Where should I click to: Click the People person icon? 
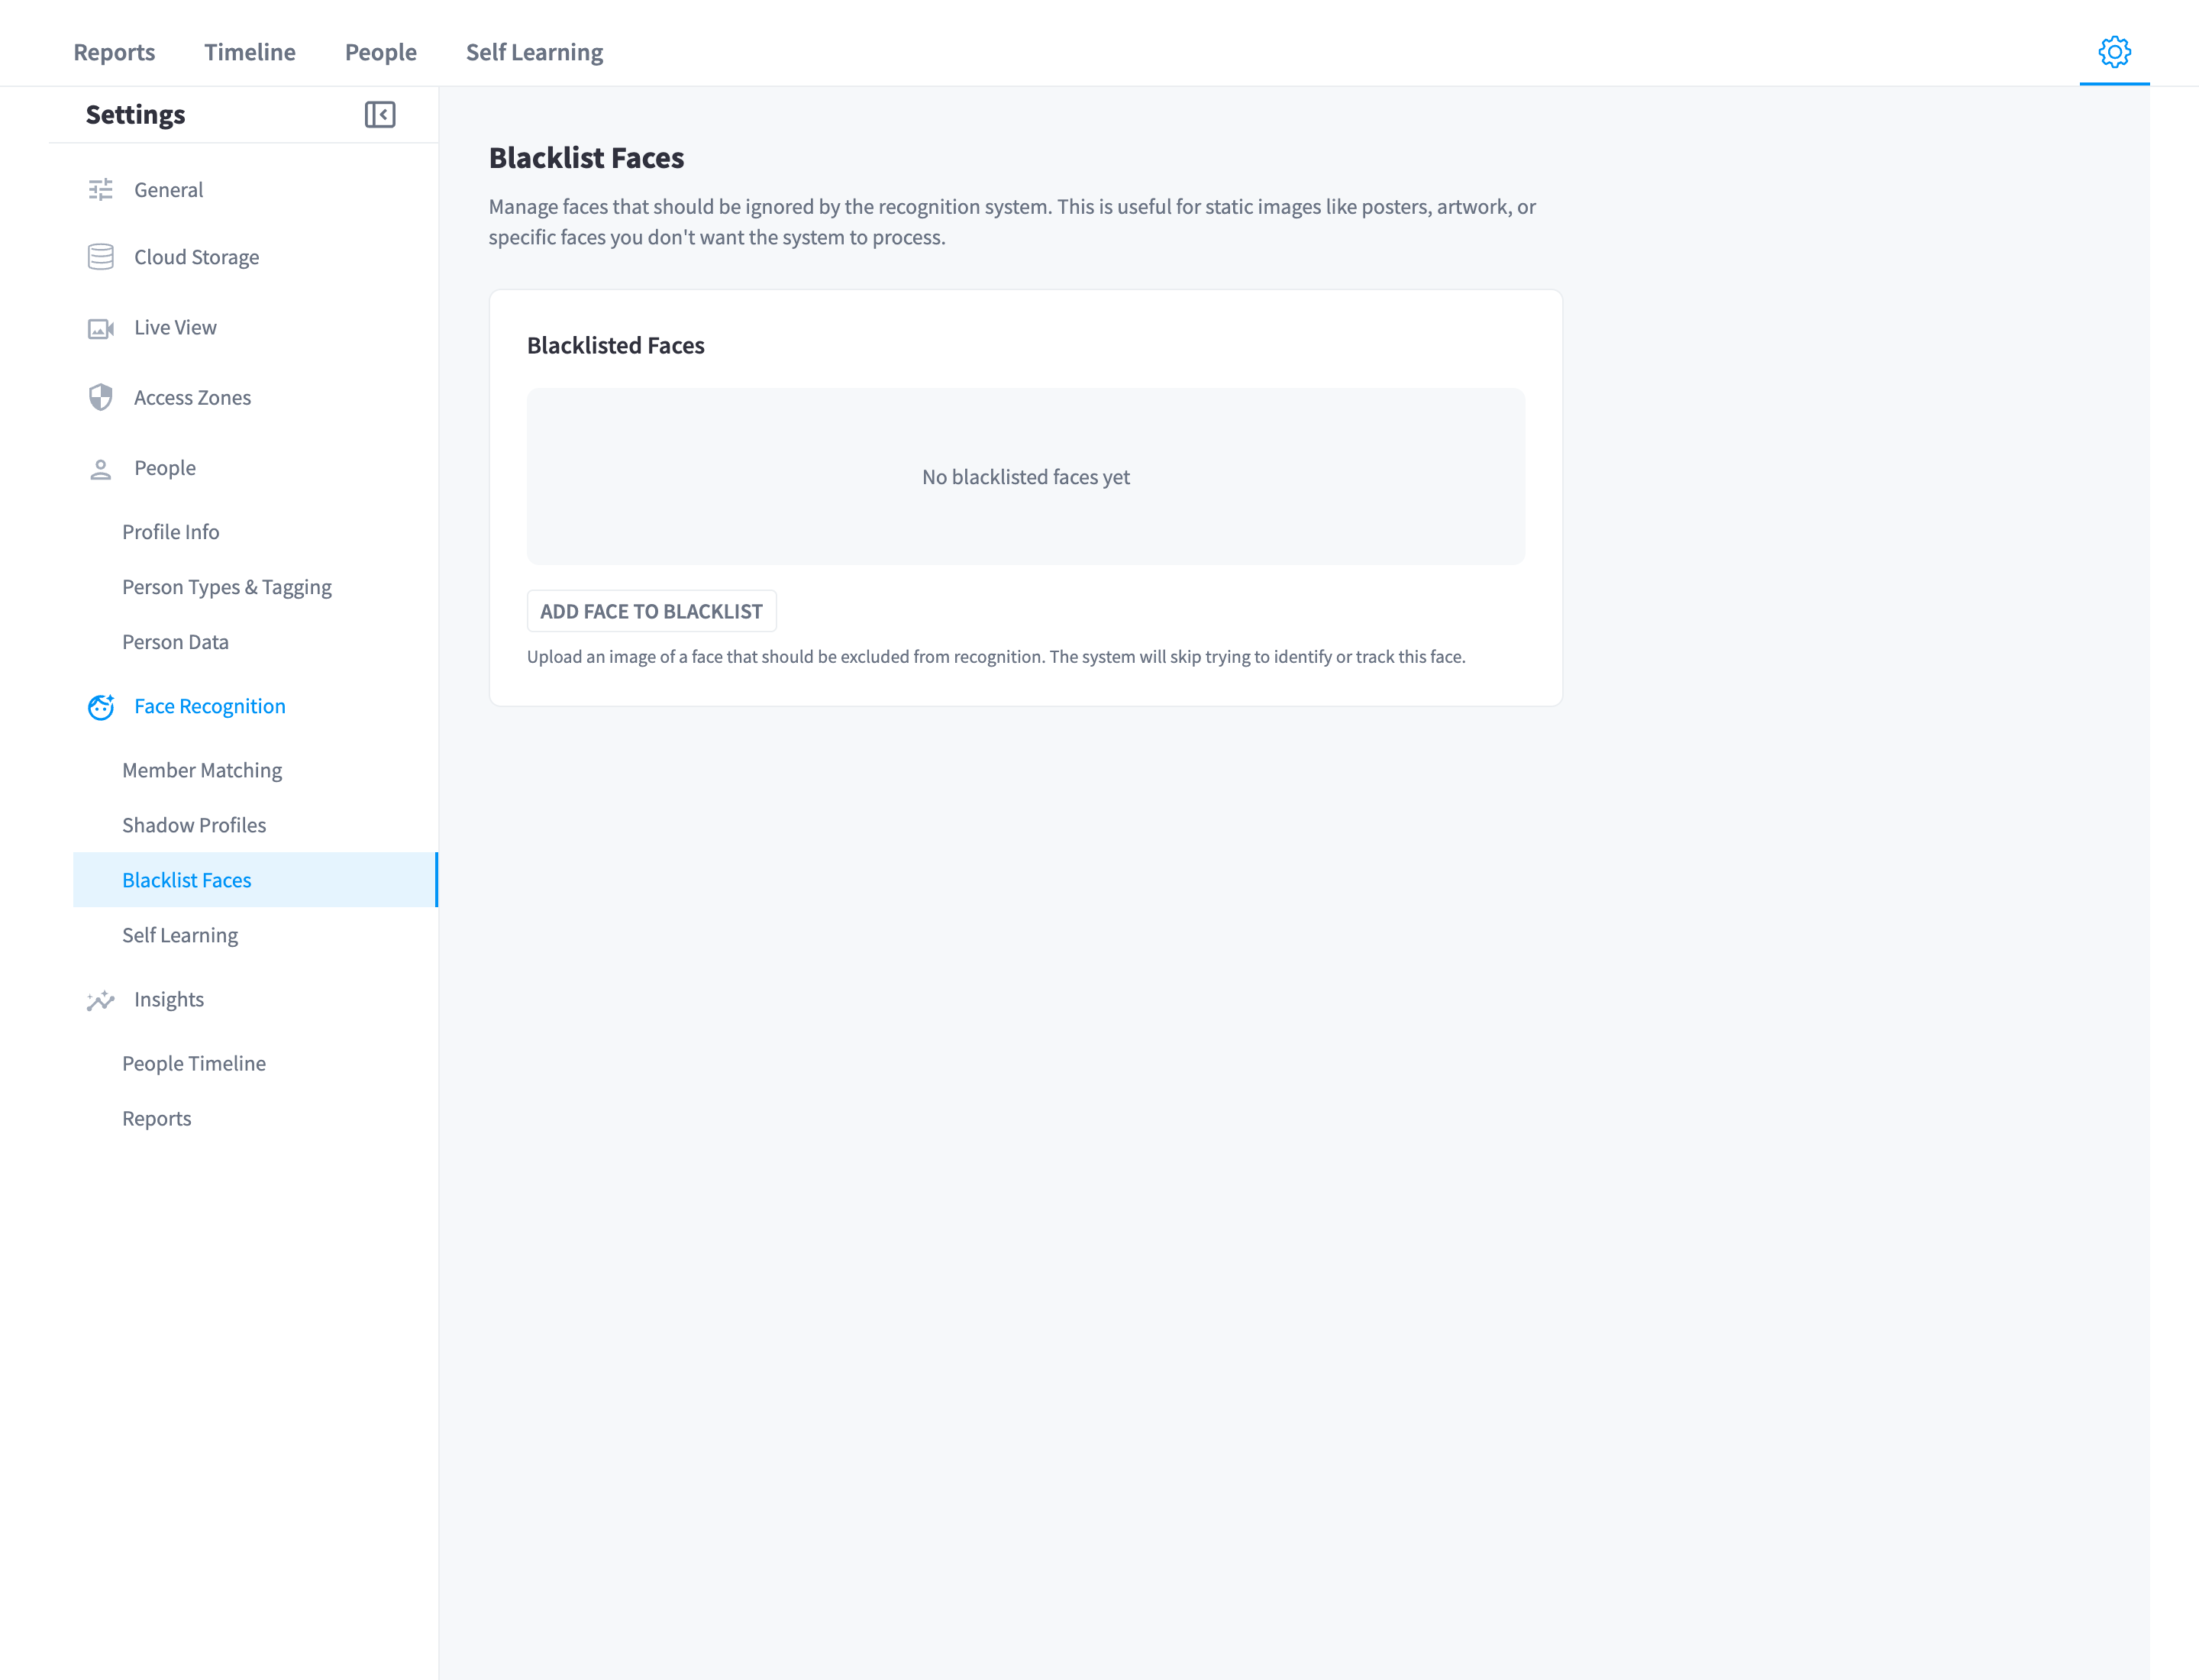101,469
